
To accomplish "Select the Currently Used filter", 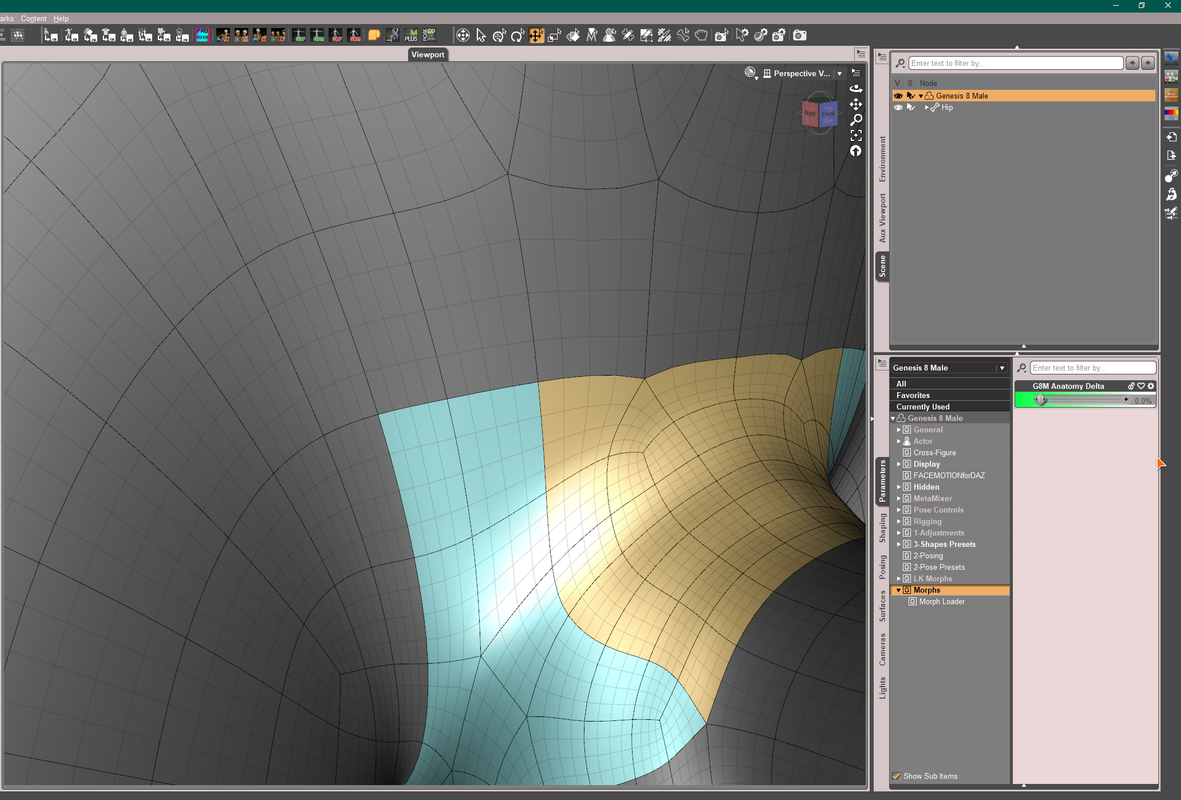I will pyautogui.click(x=923, y=407).
